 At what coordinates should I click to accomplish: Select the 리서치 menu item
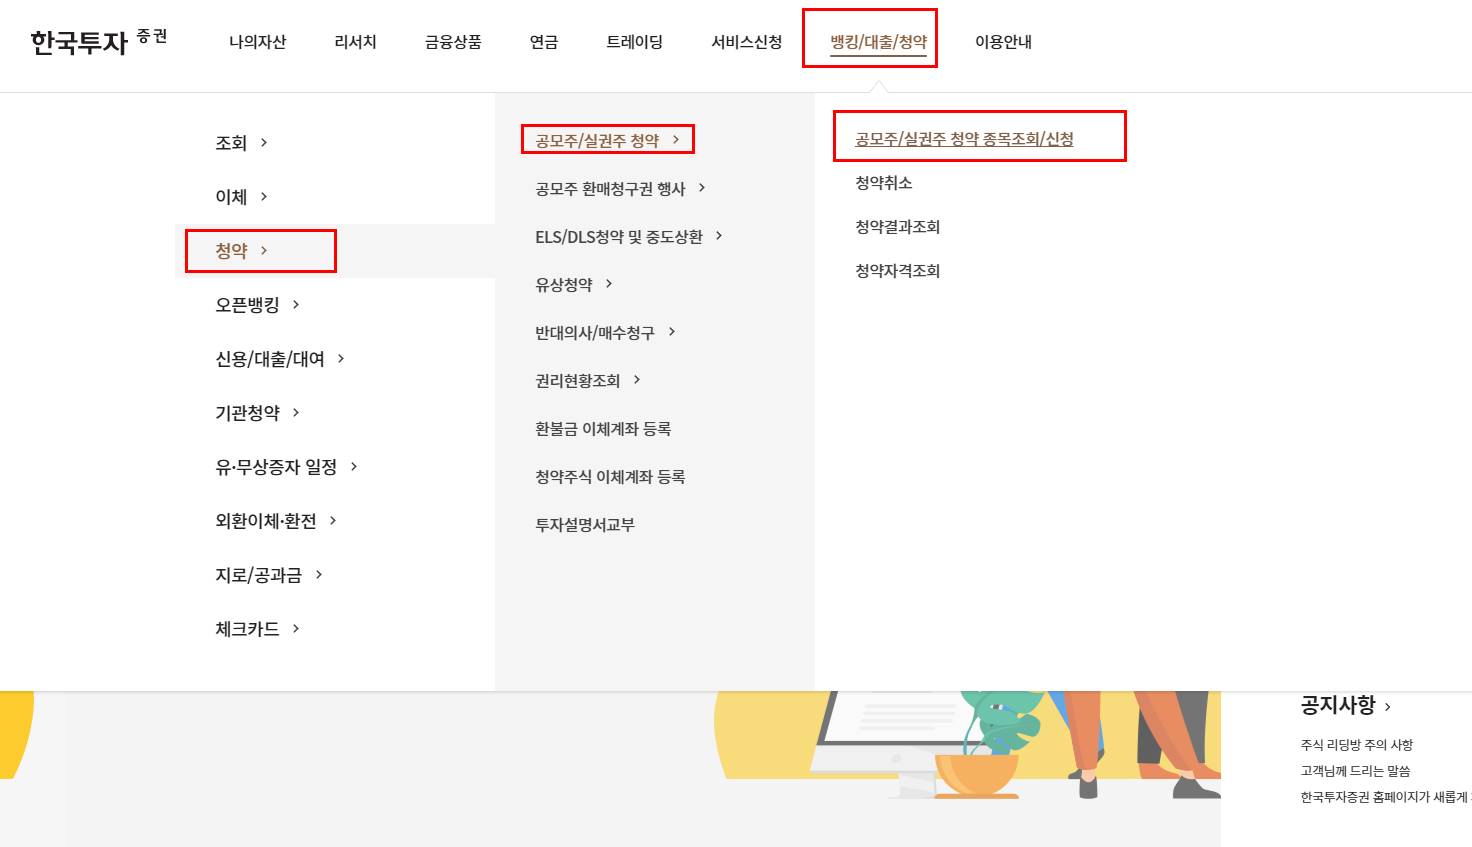click(354, 41)
